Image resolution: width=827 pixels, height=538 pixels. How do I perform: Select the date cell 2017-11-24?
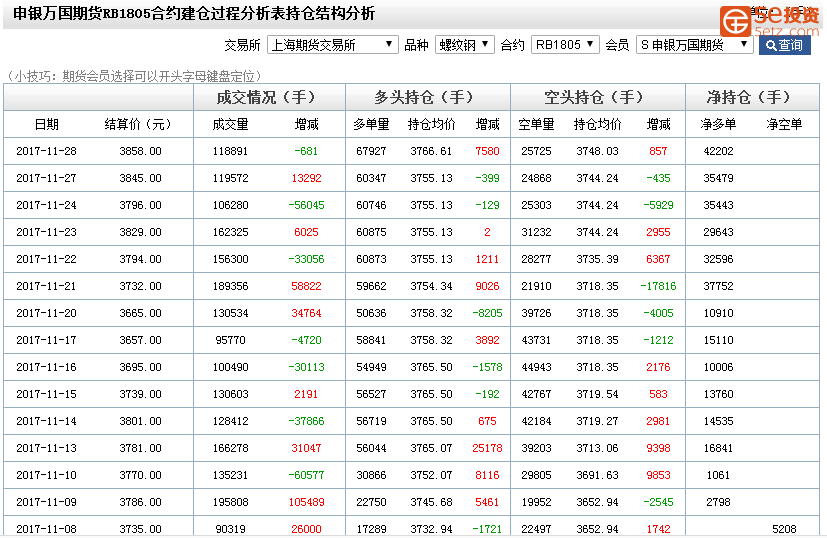46,205
